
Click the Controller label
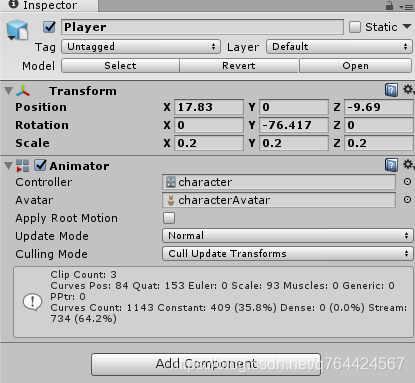pos(44,182)
